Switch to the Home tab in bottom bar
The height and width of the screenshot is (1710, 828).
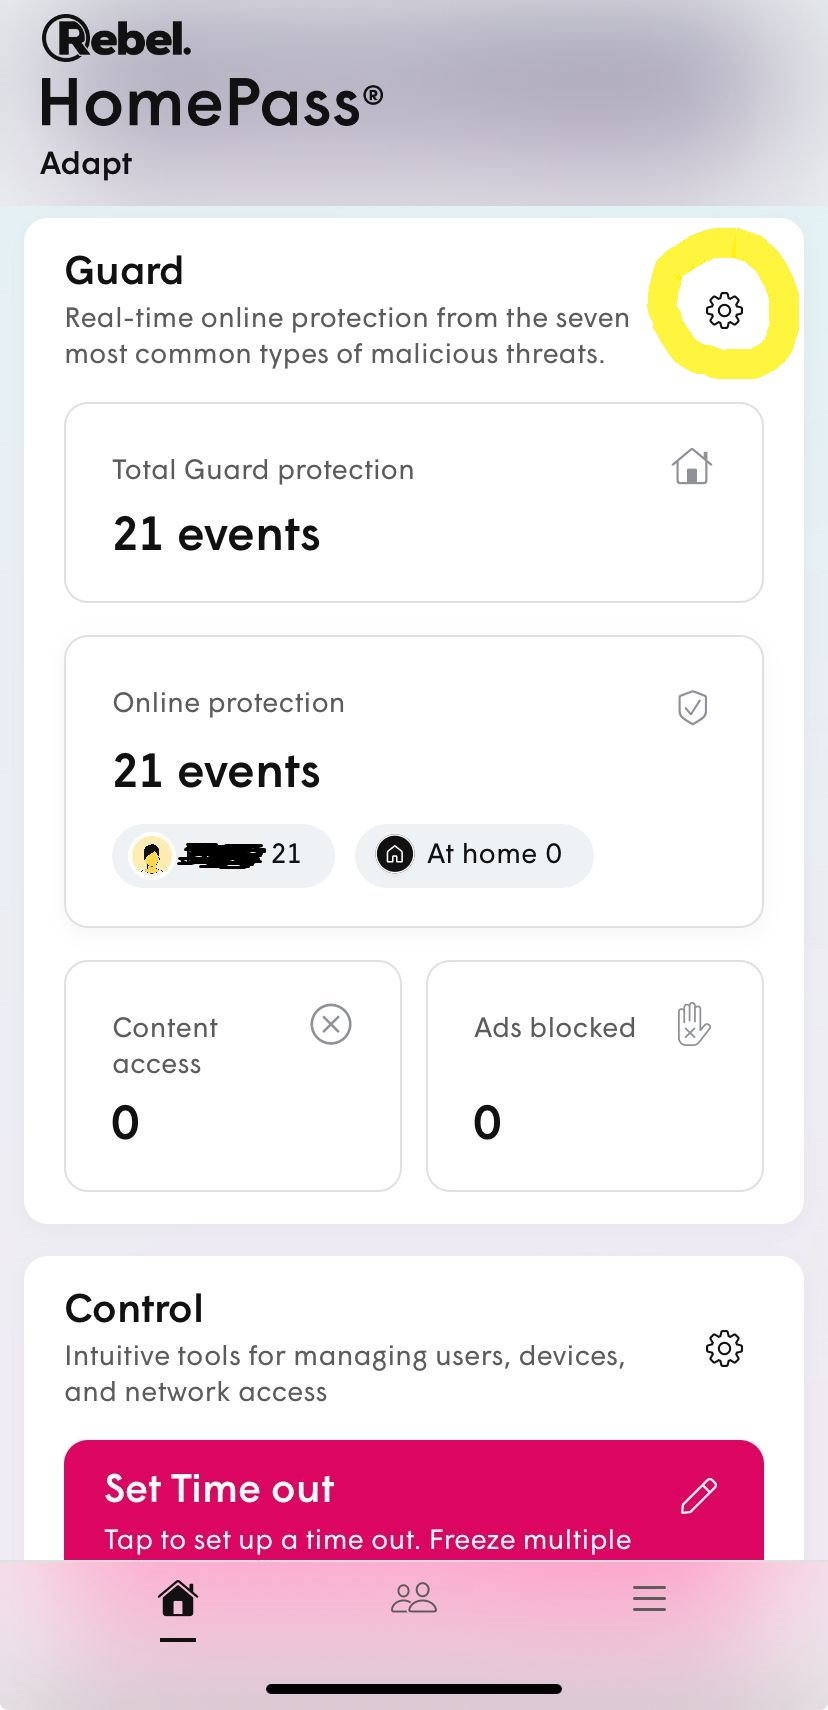pyautogui.click(x=178, y=1598)
